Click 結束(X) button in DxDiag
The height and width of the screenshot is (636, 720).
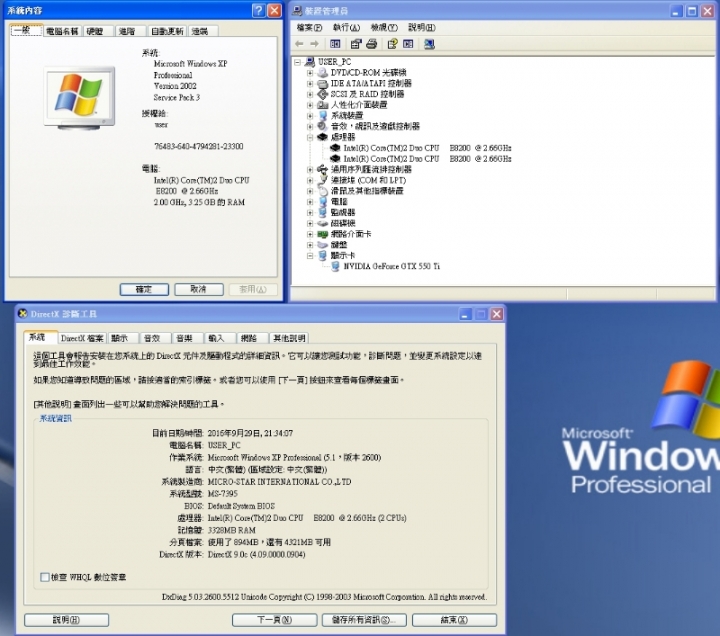(x=454, y=620)
